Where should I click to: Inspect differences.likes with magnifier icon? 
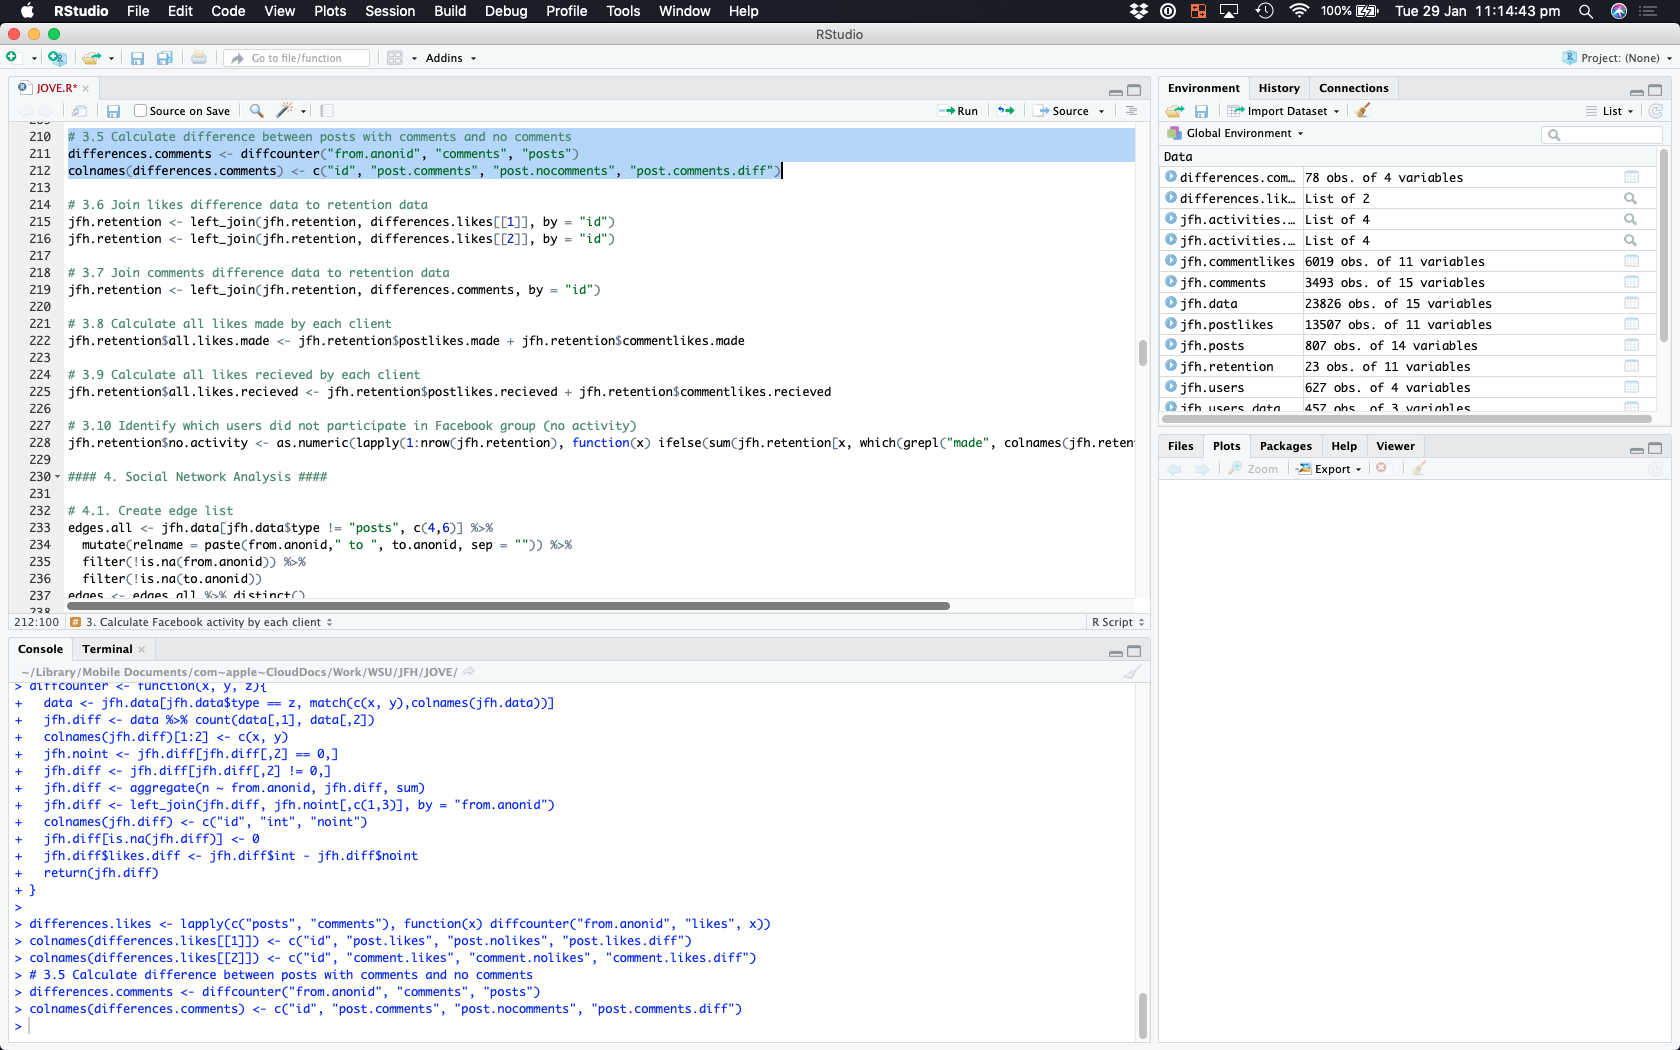click(x=1631, y=199)
